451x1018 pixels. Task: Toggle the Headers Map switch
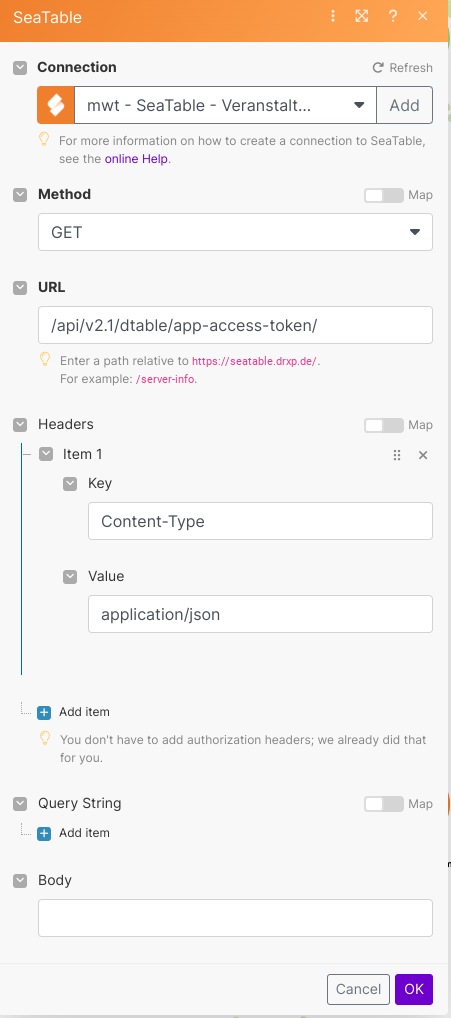(x=384, y=425)
